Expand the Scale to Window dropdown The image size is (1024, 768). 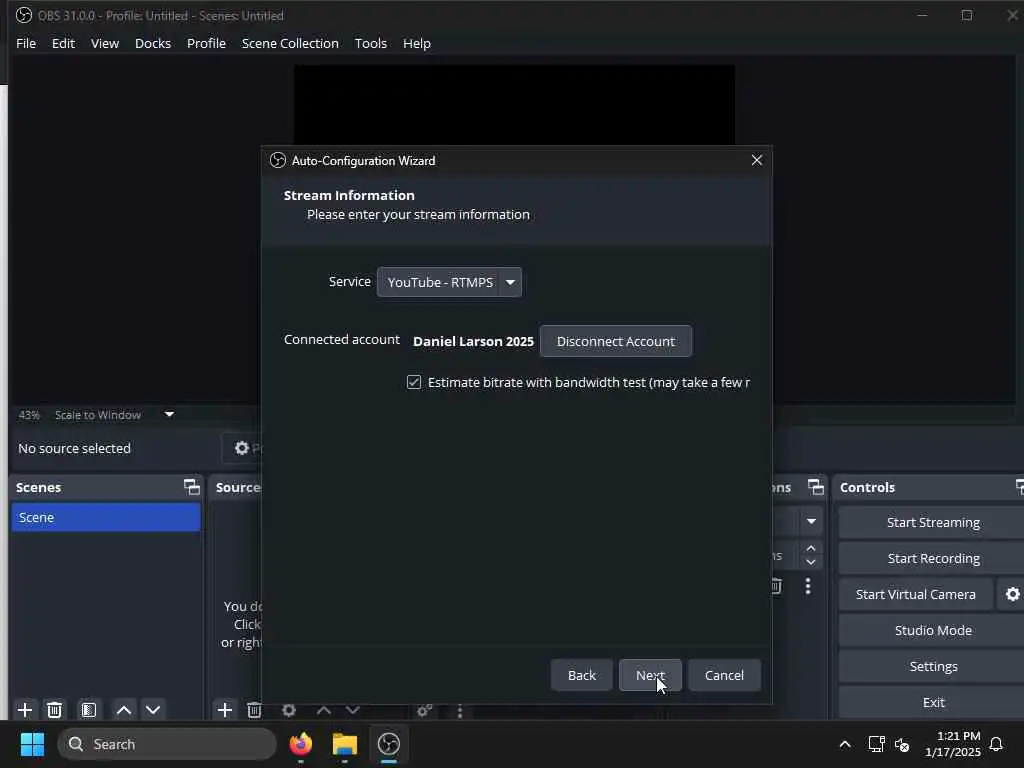(x=169, y=414)
